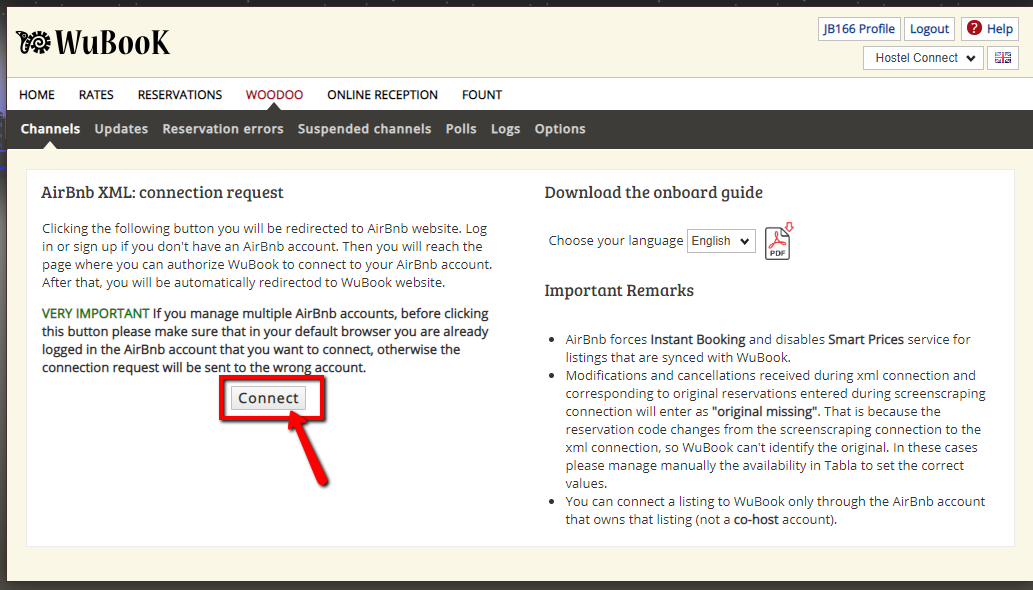Select the WOODOO menu
1033x590 pixels.
coord(274,95)
